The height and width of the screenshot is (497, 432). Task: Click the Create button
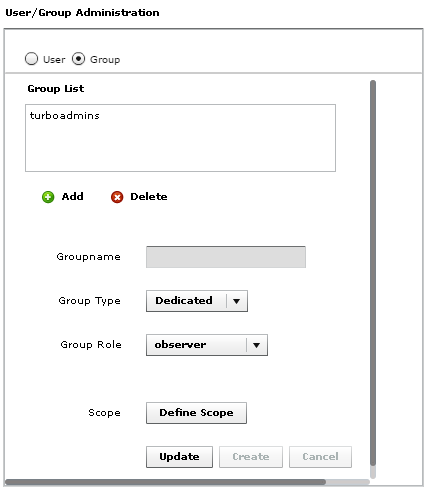[x=251, y=457]
